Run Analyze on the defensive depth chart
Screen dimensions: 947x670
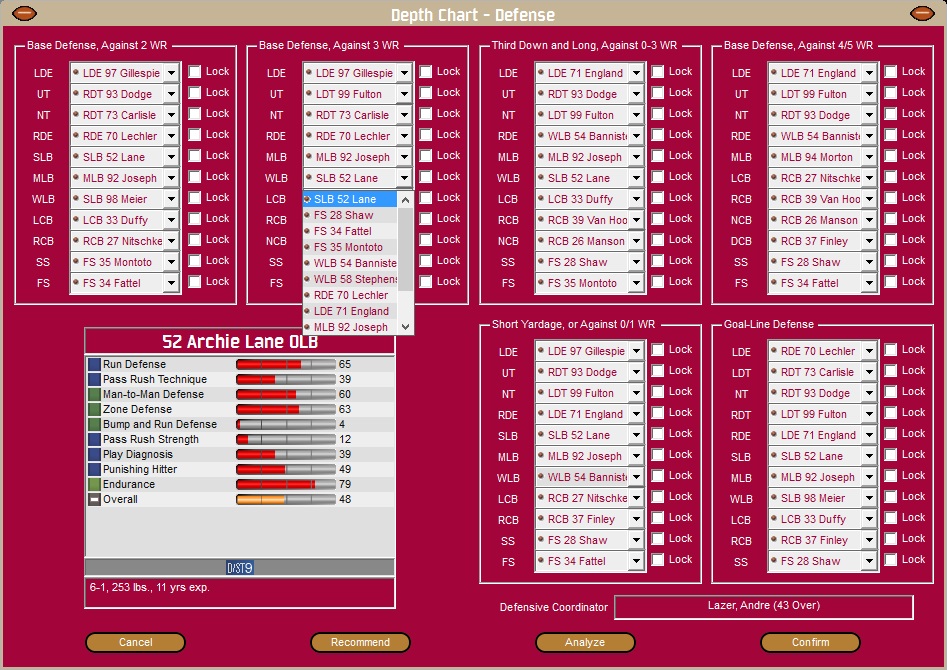coord(585,642)
